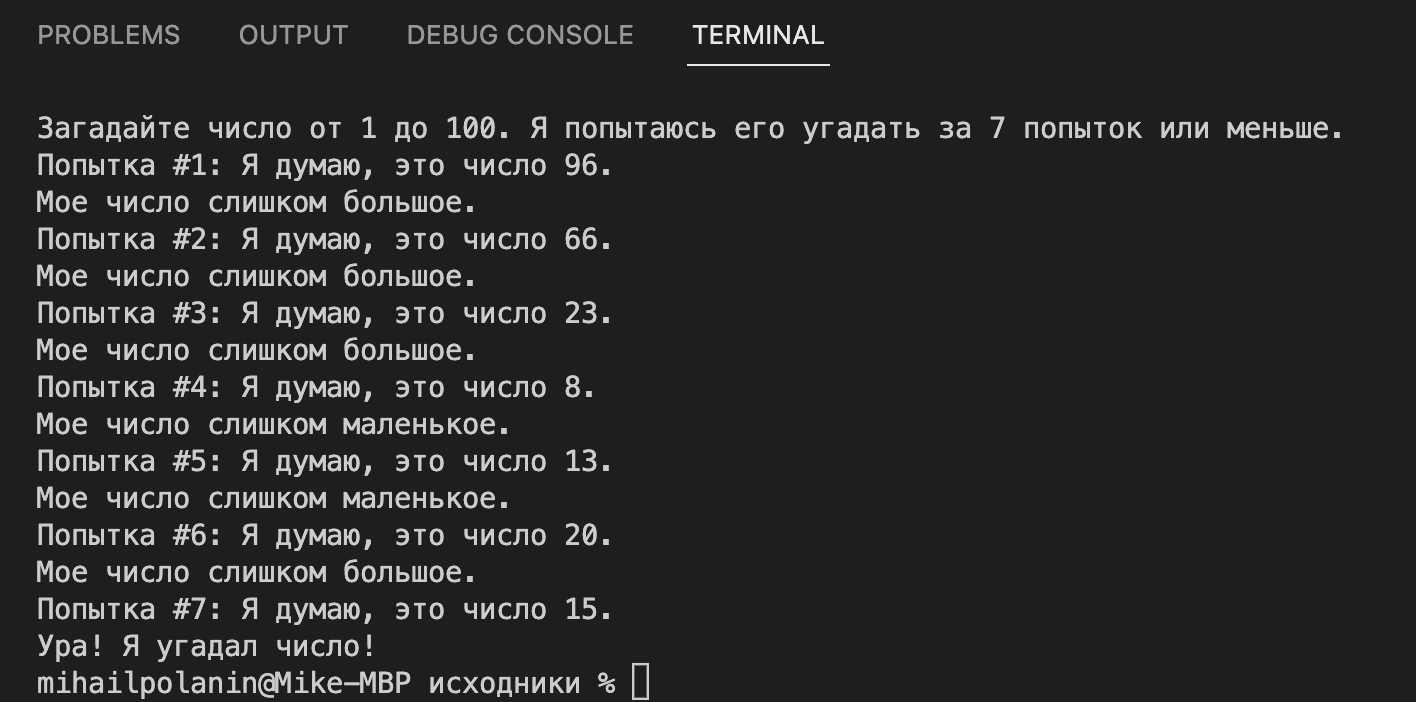Click the guess number 66 in attempt #2
This screenshot has height=702, width=1416.
(x=582, y=239)
